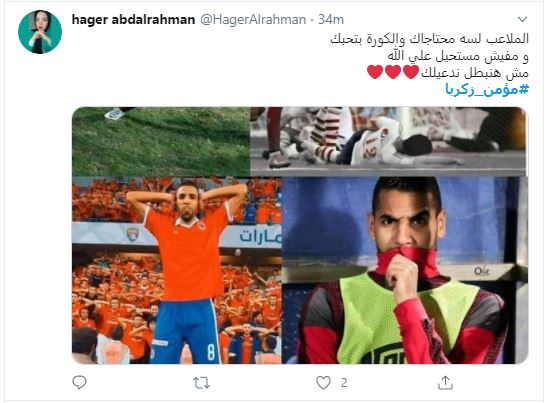Image resolution: width=548 pixels, height=403 pixels.
Task: Open the 34m timestamp link
Action: [x=331, y=20]
